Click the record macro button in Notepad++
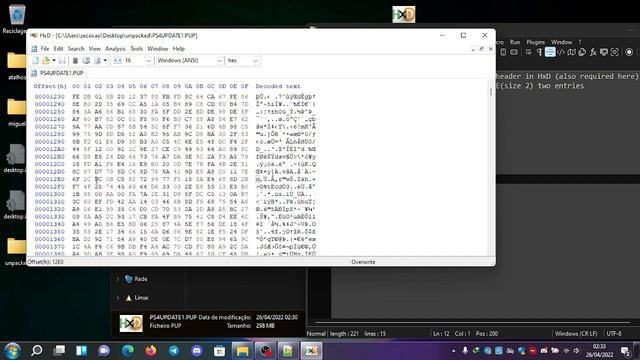The height and width of the screenshot is (360, 640). coord(629,52)
